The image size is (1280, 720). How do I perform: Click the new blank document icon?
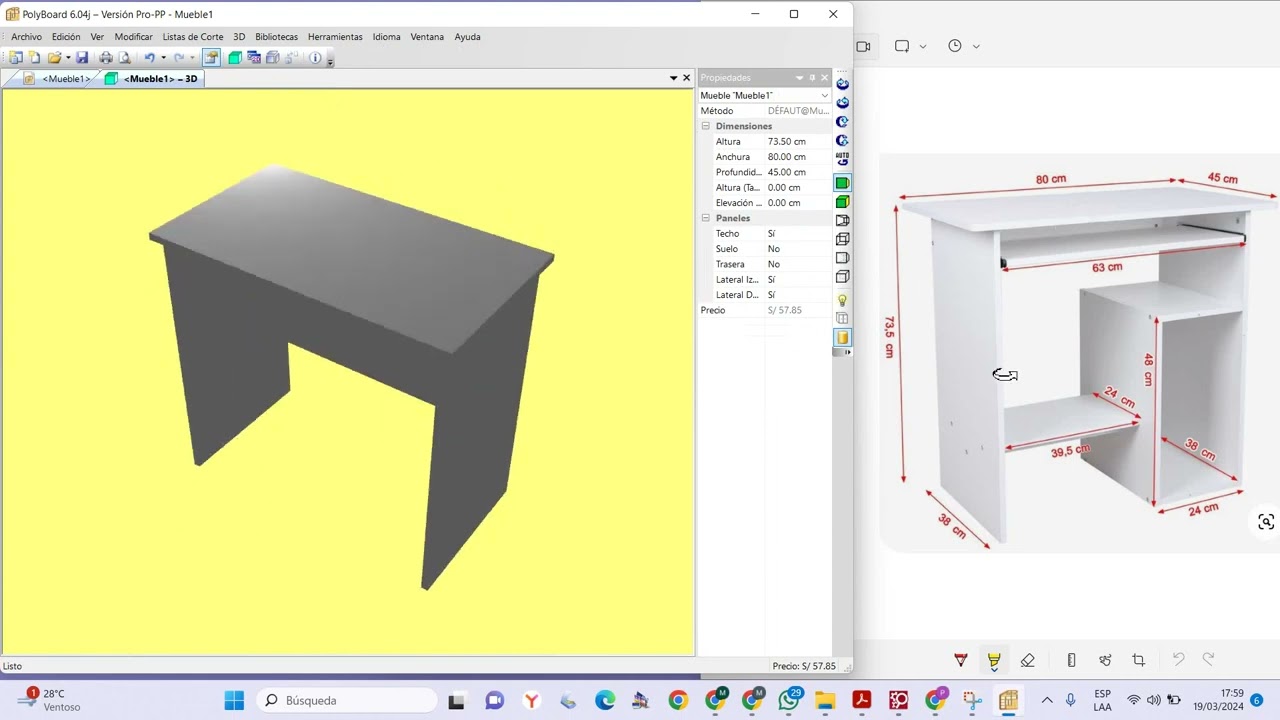point(34,58)
